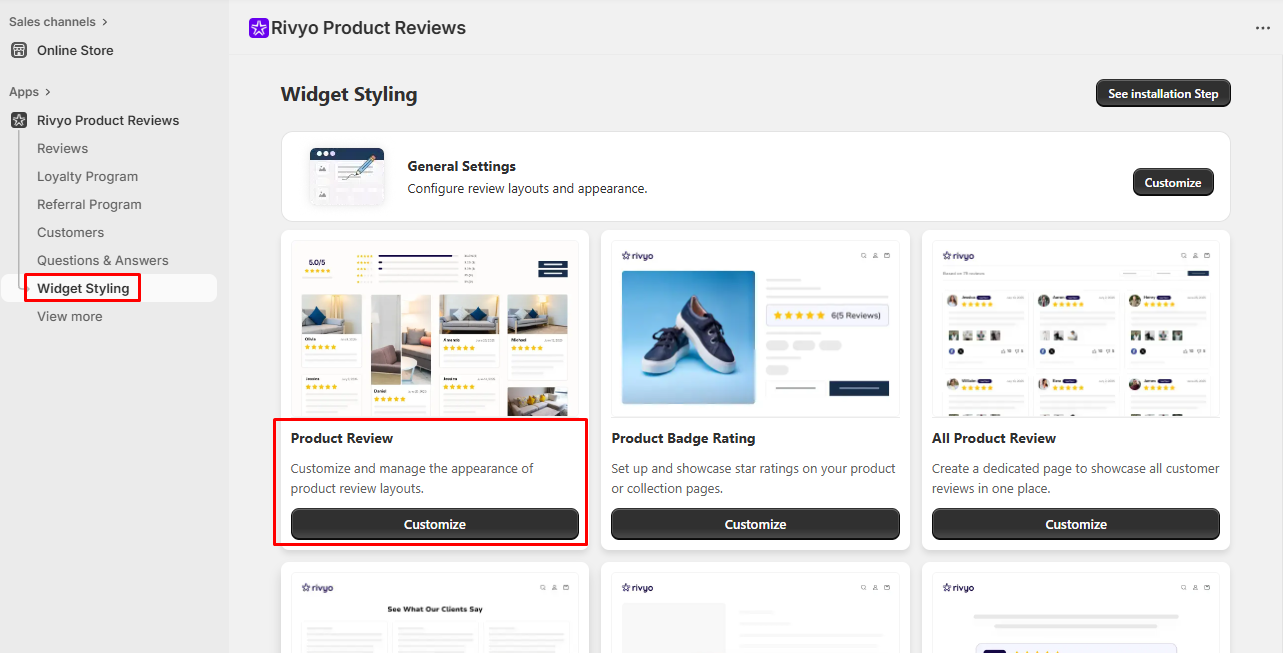The image size is (1283, 653).
Task: Open Rivyo Product Reviews app in sidebar
Action: (x=108, y=120)
